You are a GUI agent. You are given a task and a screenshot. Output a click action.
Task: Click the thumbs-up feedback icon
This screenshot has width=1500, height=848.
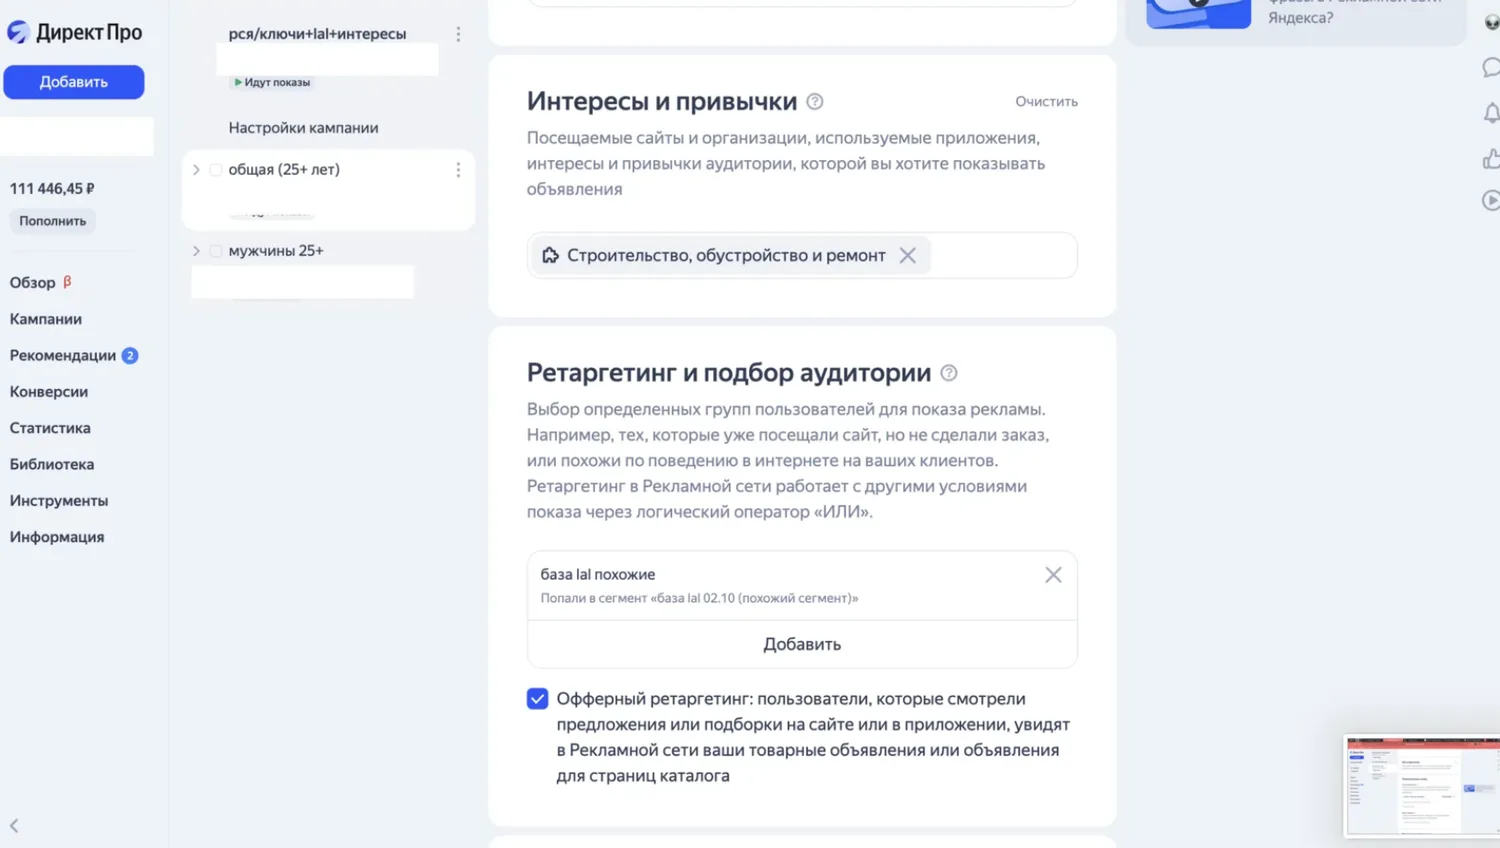pyautogui.click(x=1490, y=158)
